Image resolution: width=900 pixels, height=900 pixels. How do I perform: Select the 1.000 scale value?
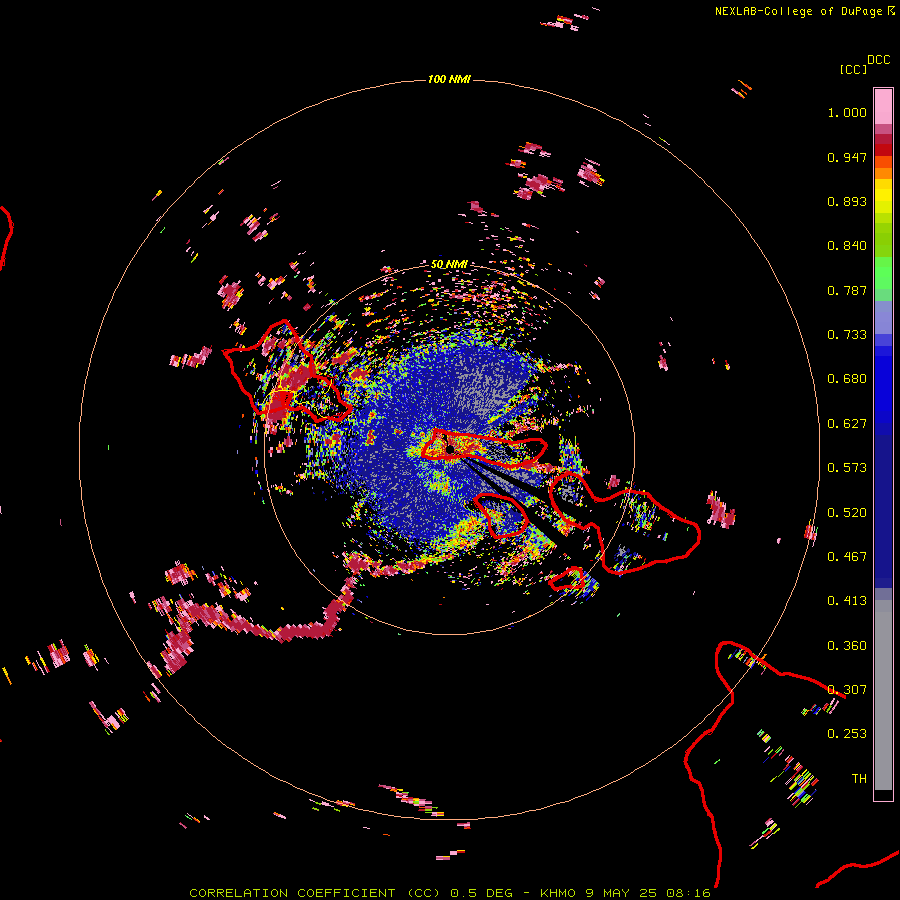point(847,112)
